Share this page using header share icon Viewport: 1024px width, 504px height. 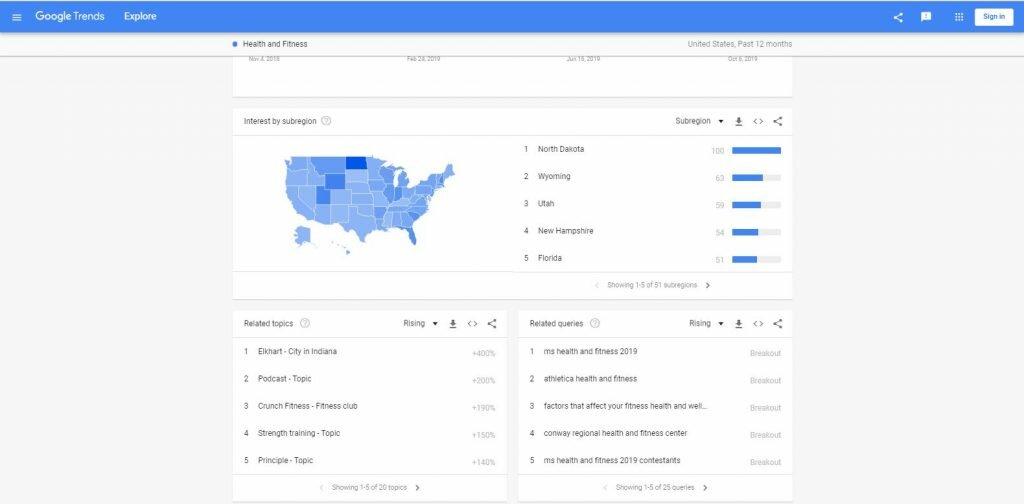point(898,17)
